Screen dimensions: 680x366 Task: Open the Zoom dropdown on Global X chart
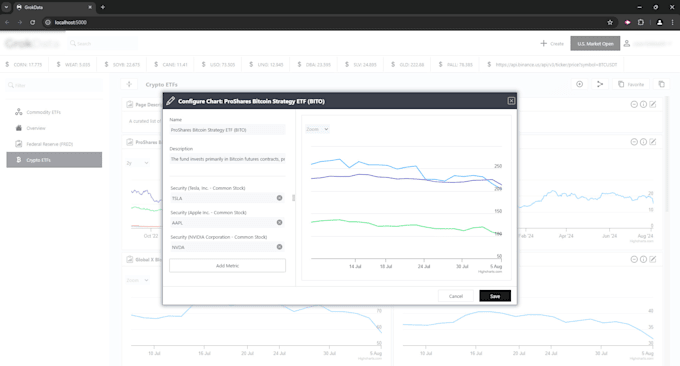(137, 280)
